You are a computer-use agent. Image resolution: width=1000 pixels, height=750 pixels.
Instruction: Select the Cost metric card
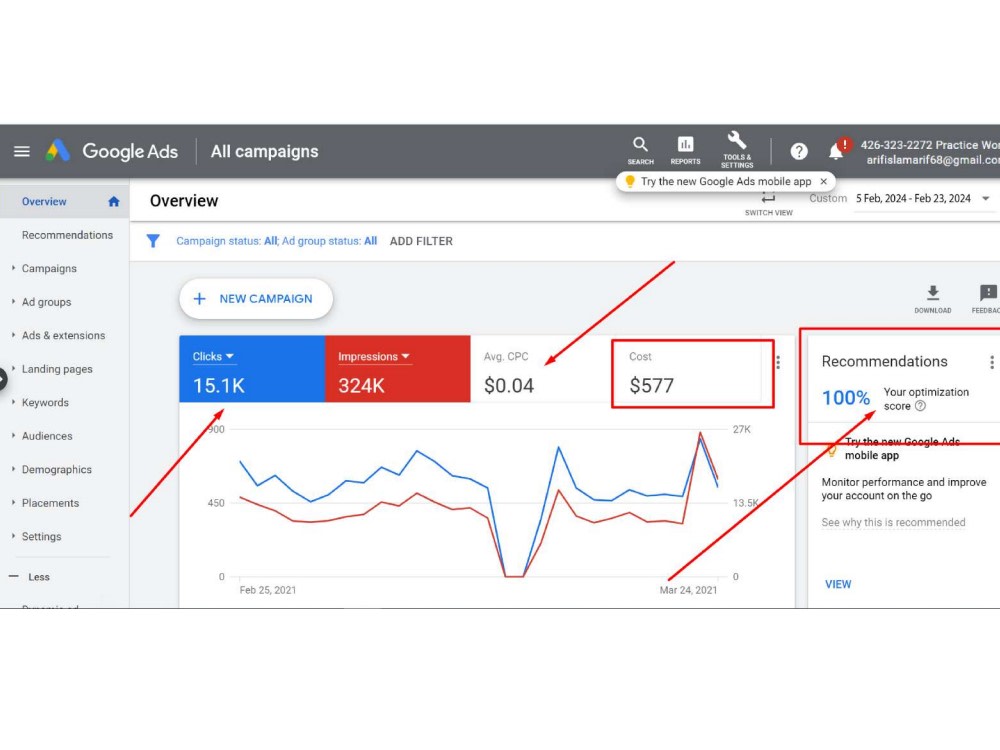click(692, 374)
